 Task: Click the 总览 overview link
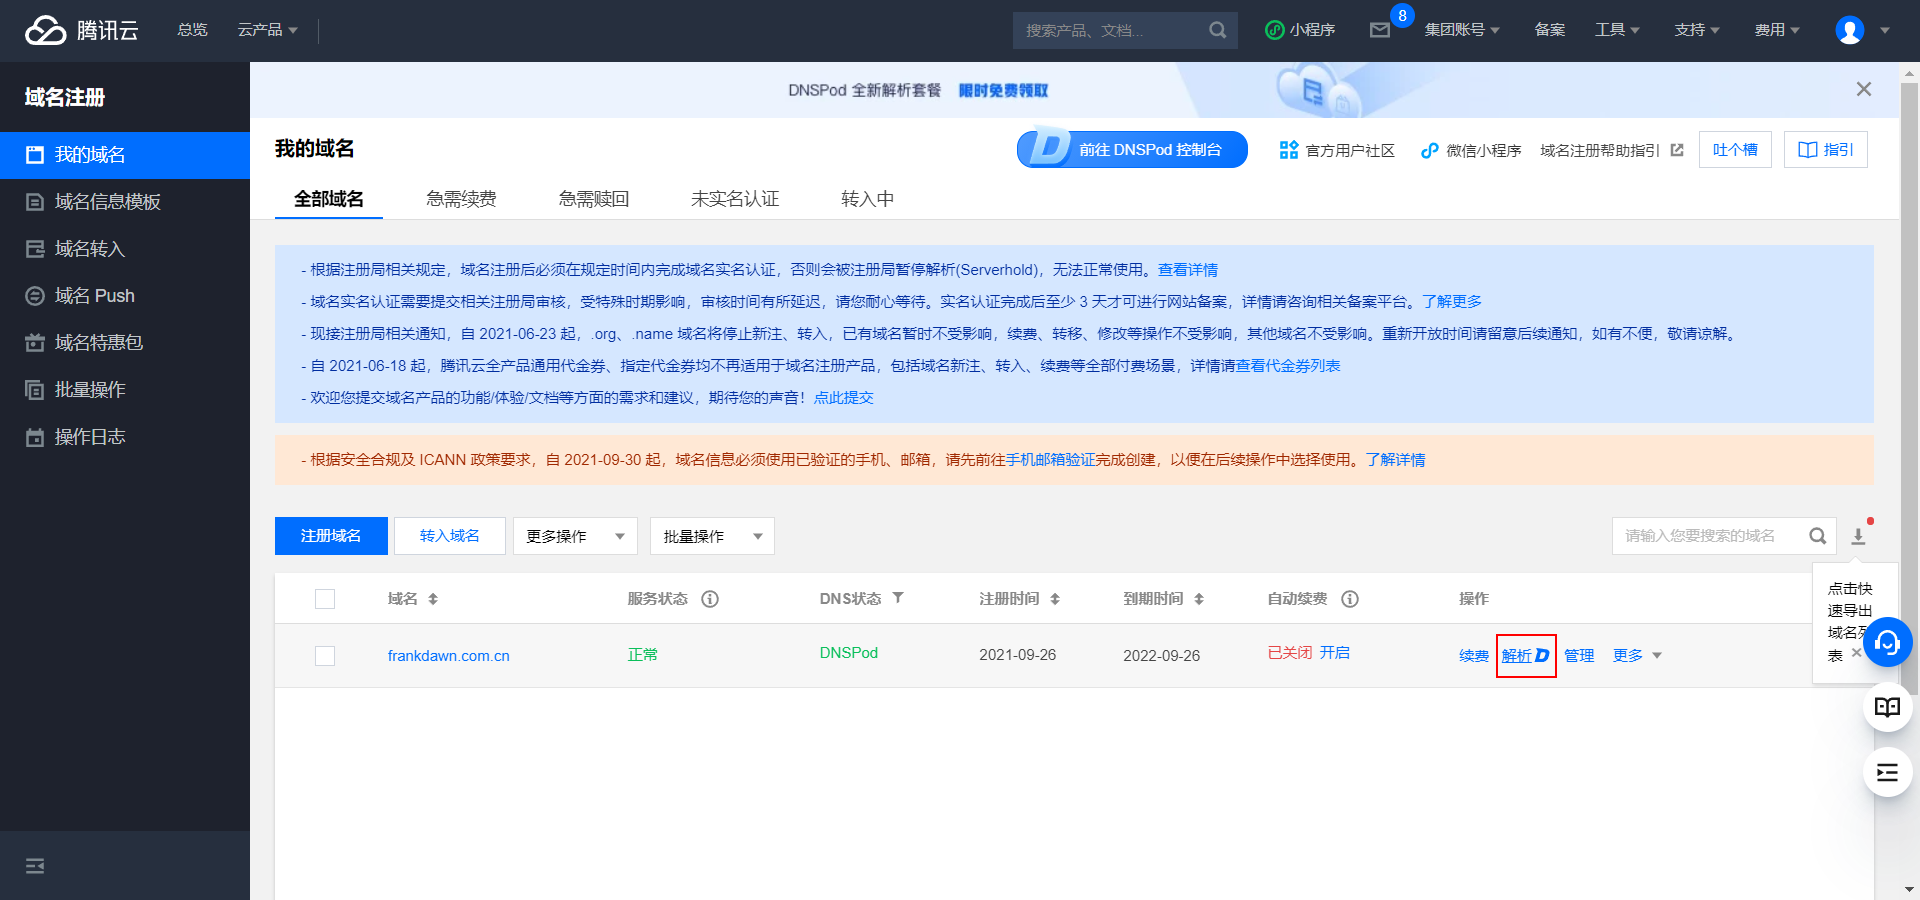[x=192, y=30]
